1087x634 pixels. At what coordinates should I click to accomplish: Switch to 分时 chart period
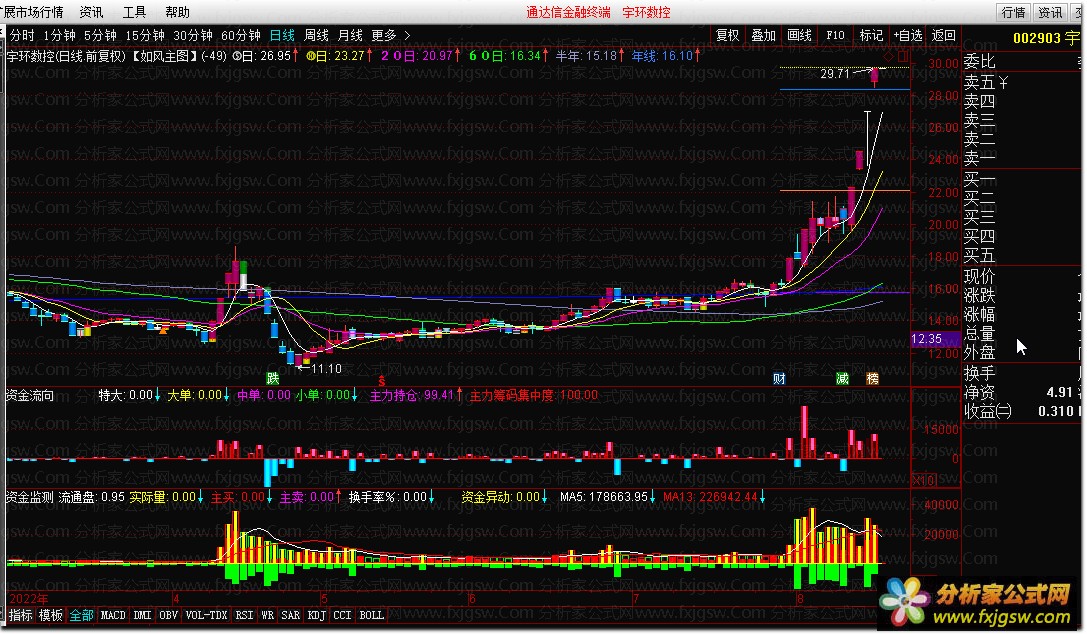coord(22,35)
